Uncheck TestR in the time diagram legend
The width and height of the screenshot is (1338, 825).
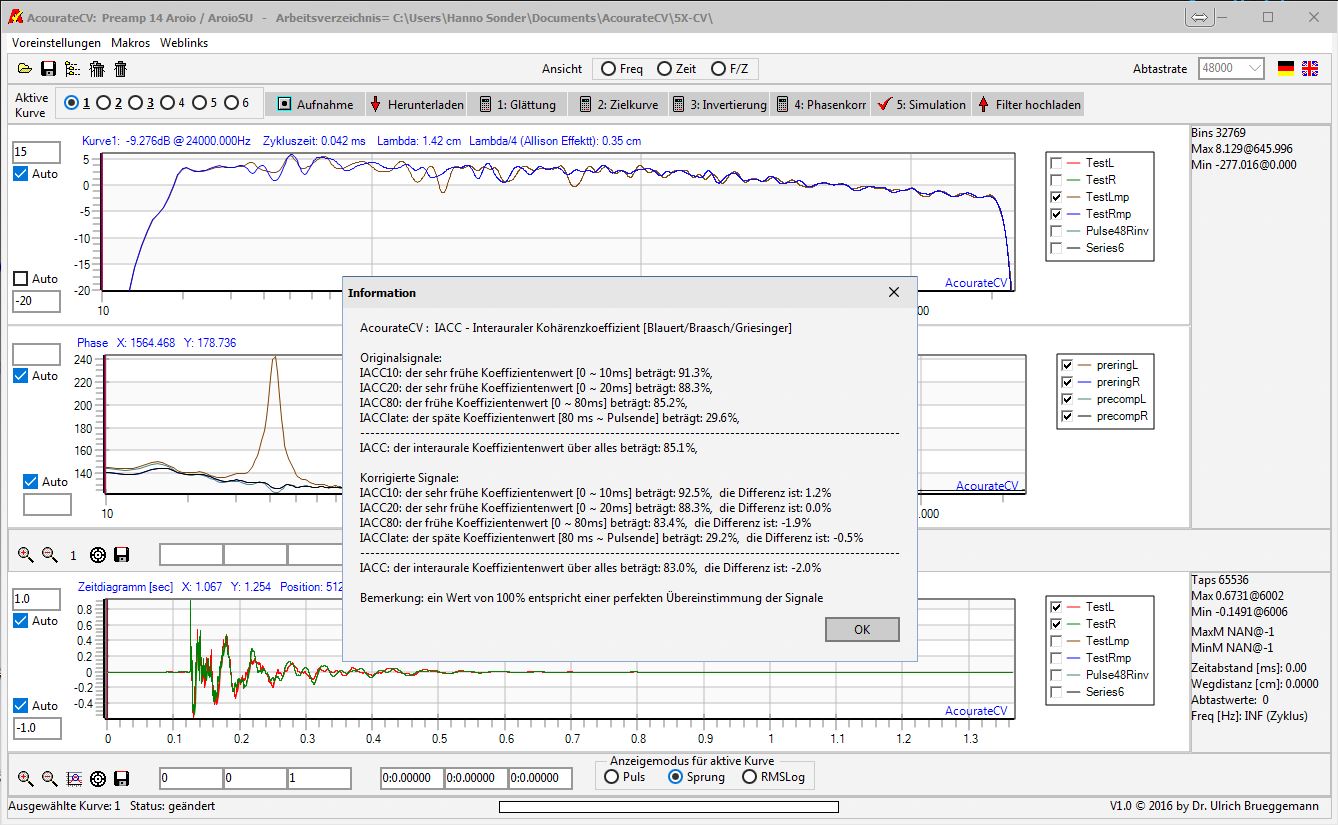pyautogui.click(x=1056, y=624)
